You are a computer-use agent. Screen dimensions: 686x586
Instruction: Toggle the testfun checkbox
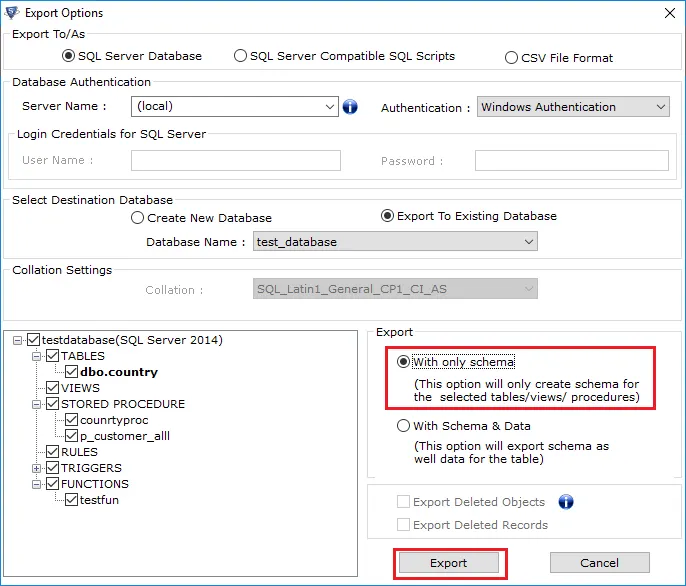[71, 500]
